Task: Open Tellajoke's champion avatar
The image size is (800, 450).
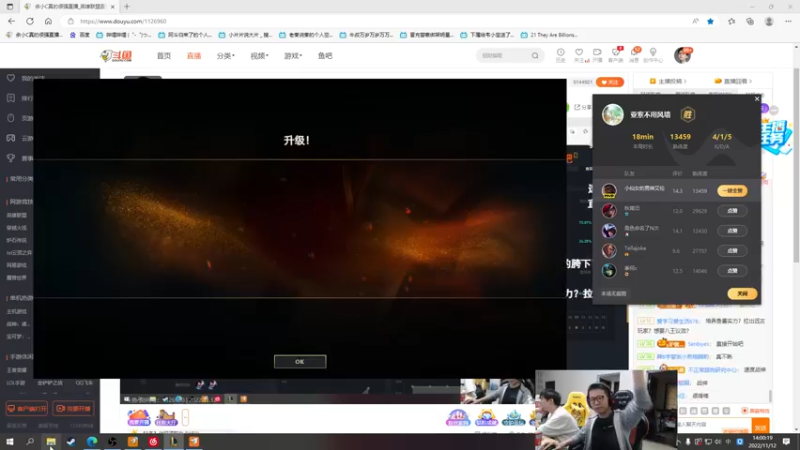Action: click(609, 251)
